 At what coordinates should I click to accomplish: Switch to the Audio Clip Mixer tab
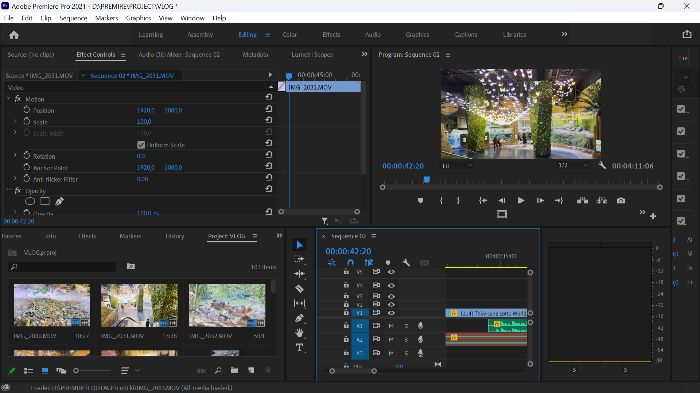pos(179,54)
